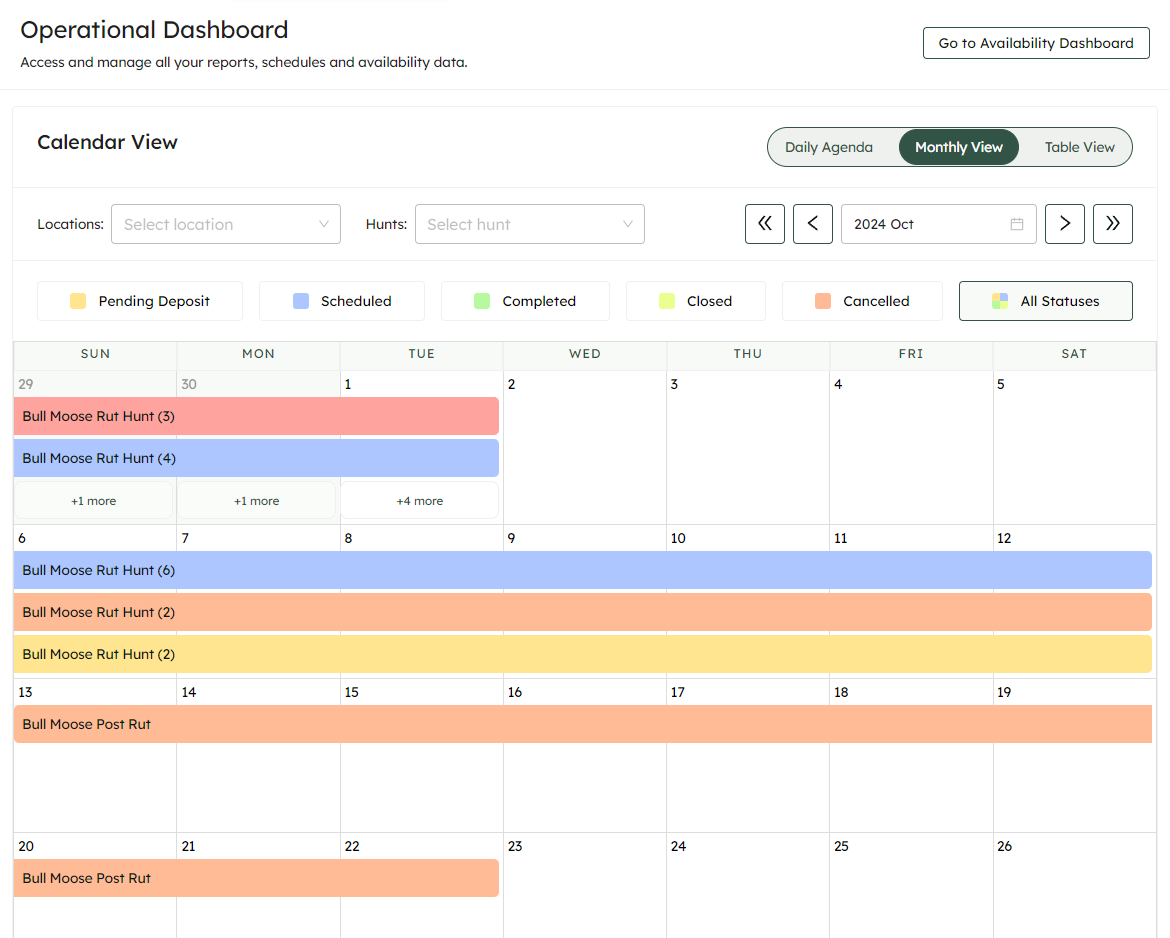The width and height of the screenshot is (1170, 938).
Task: Switch to the Table View tab
Action: (x=1080, y=147)
